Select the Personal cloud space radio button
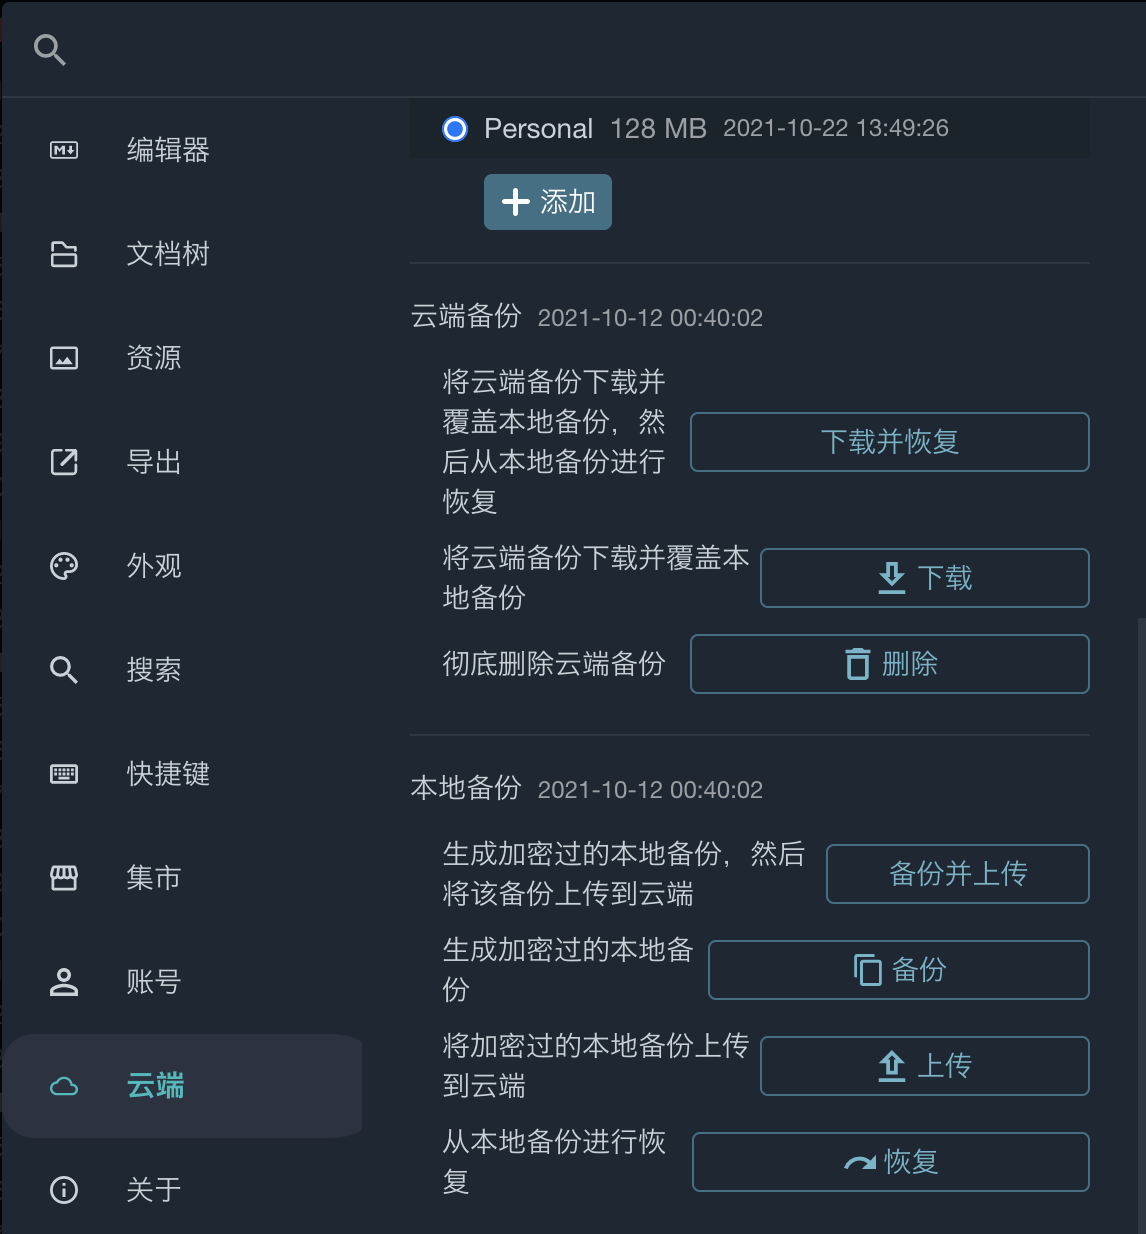Screen dimensions: 1146x1234 pos(455,129)
